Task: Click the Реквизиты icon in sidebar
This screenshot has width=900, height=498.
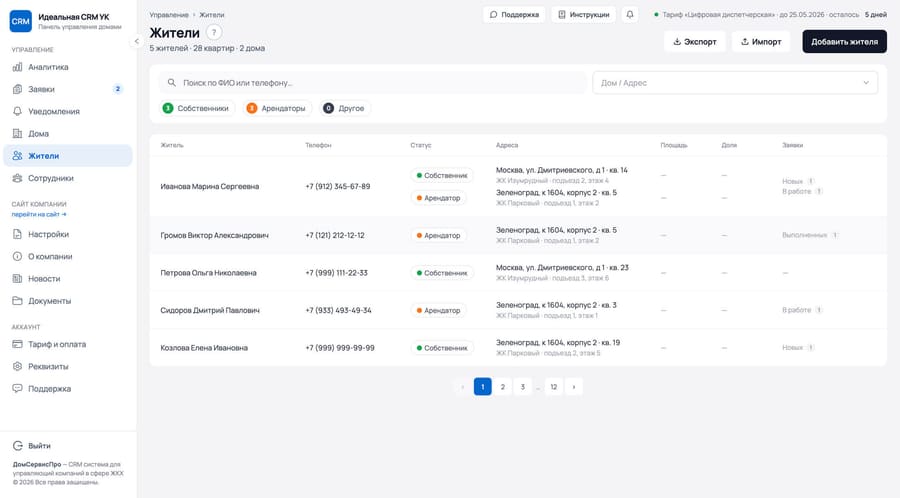Action: pyautogui.click(x=17, y=366)
